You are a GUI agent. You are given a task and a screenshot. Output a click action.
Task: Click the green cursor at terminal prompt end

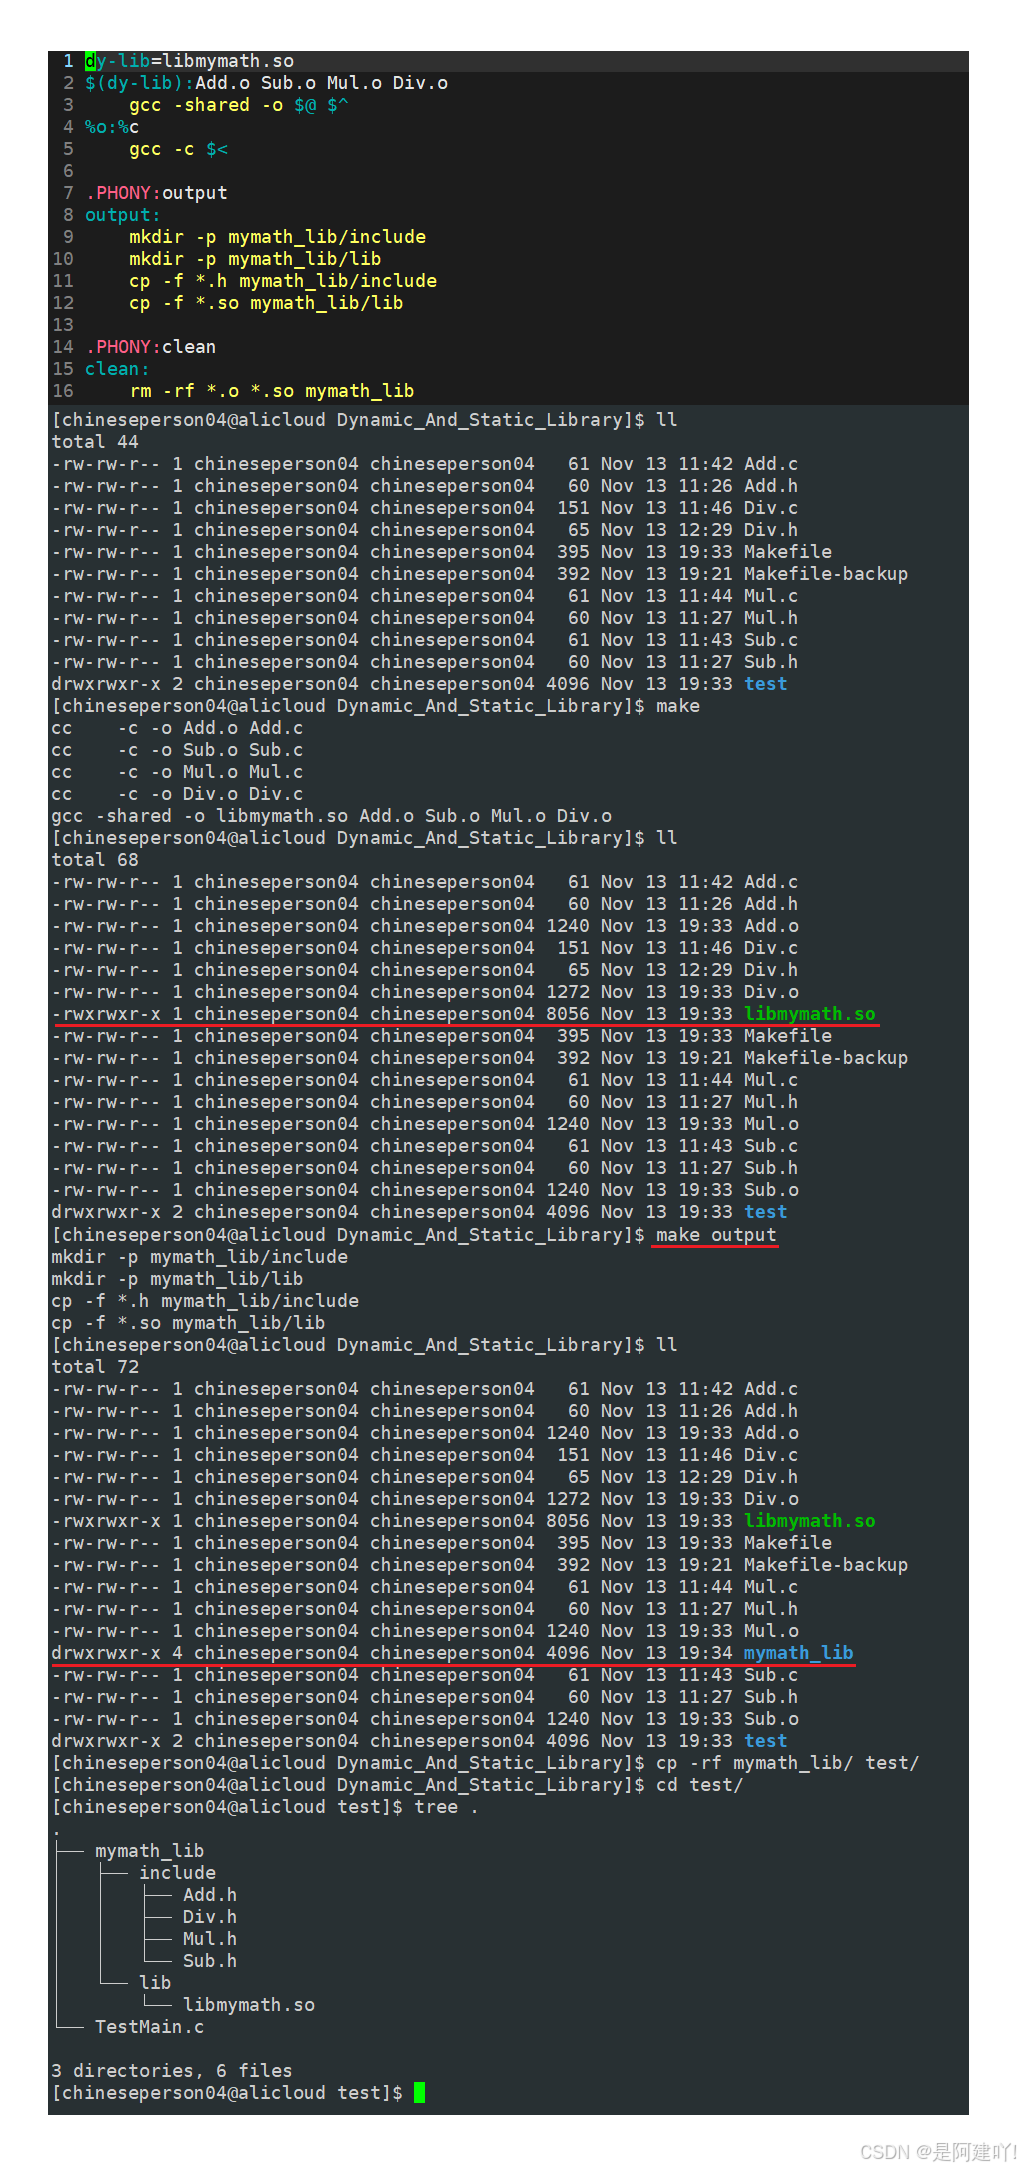coord(419,2092)
